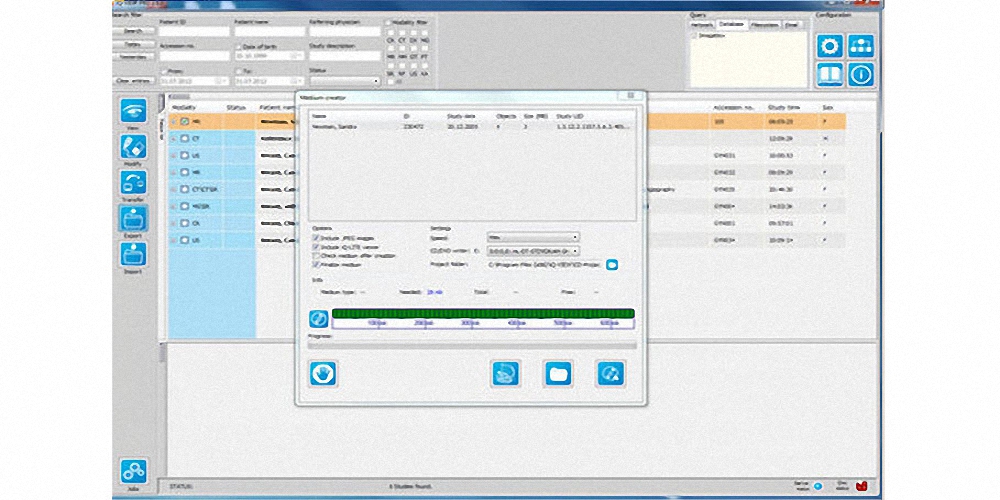This screenshot has width=1000, height=500.
Task: Toggle the Include JPEG images checkbox
Action: tap(316, 238)
